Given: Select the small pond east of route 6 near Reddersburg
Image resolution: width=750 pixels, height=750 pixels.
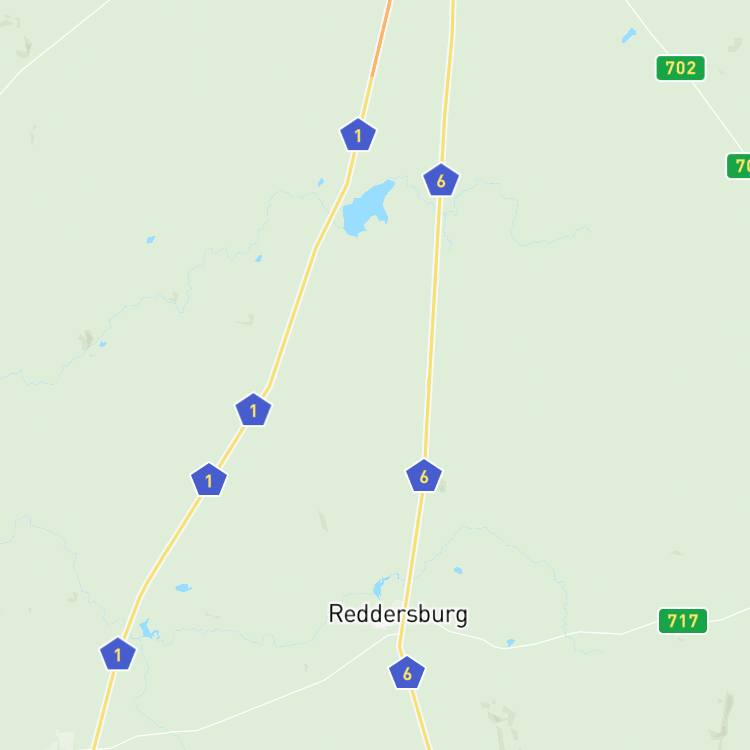Looking at the screenshot, I should [x=458, y=570].
